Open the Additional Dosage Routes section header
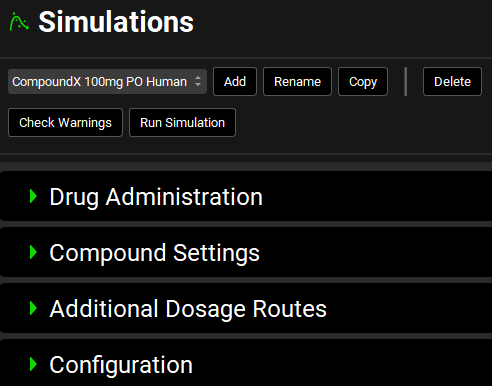Viewport: 492px width, 386px height. click(246, 308)
